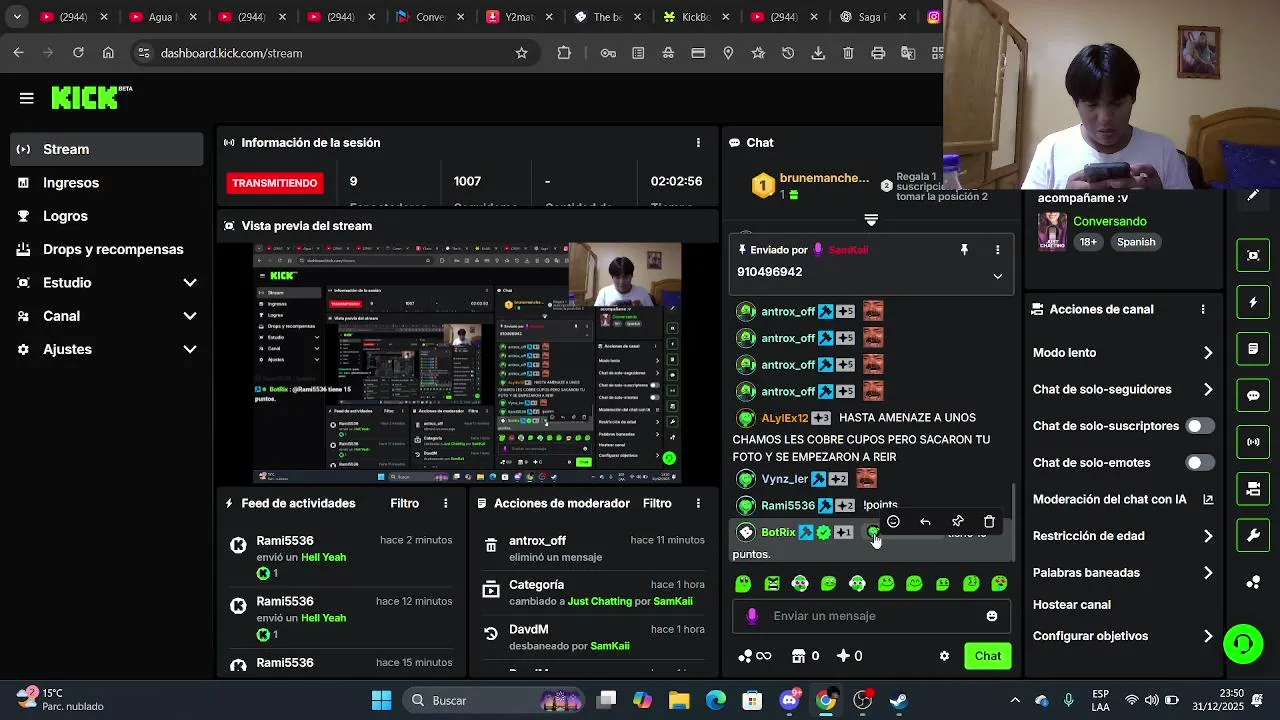Expand the Estudio sidebar section
Image resolution: width=1280 pixels, height=720 pixels.
pos(106,283)
